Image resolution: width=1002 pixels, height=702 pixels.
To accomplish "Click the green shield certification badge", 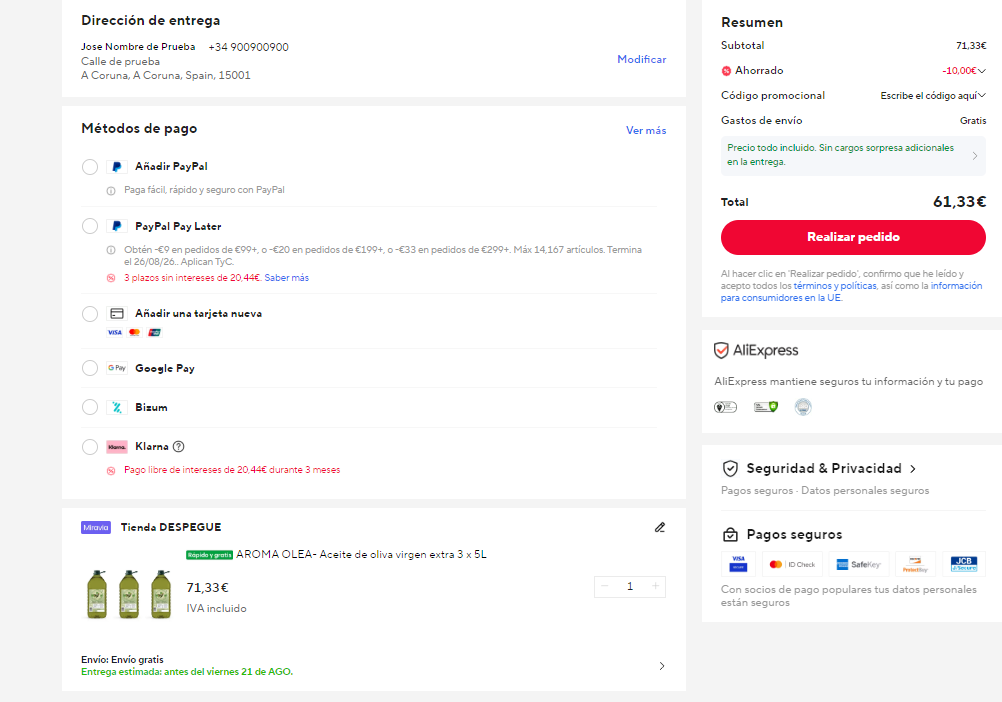I will tap(766, 407).
